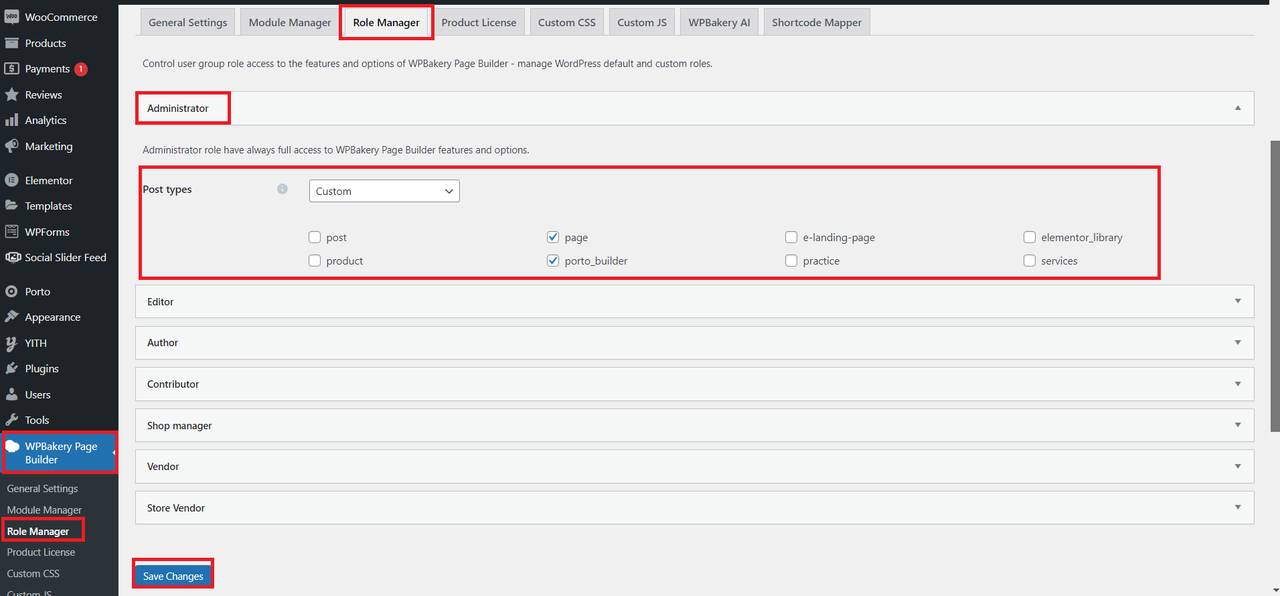The height and width of the screenshot is (596, 1280).
Task: Expand the Shop manager role panel
Action: (694, 425)
